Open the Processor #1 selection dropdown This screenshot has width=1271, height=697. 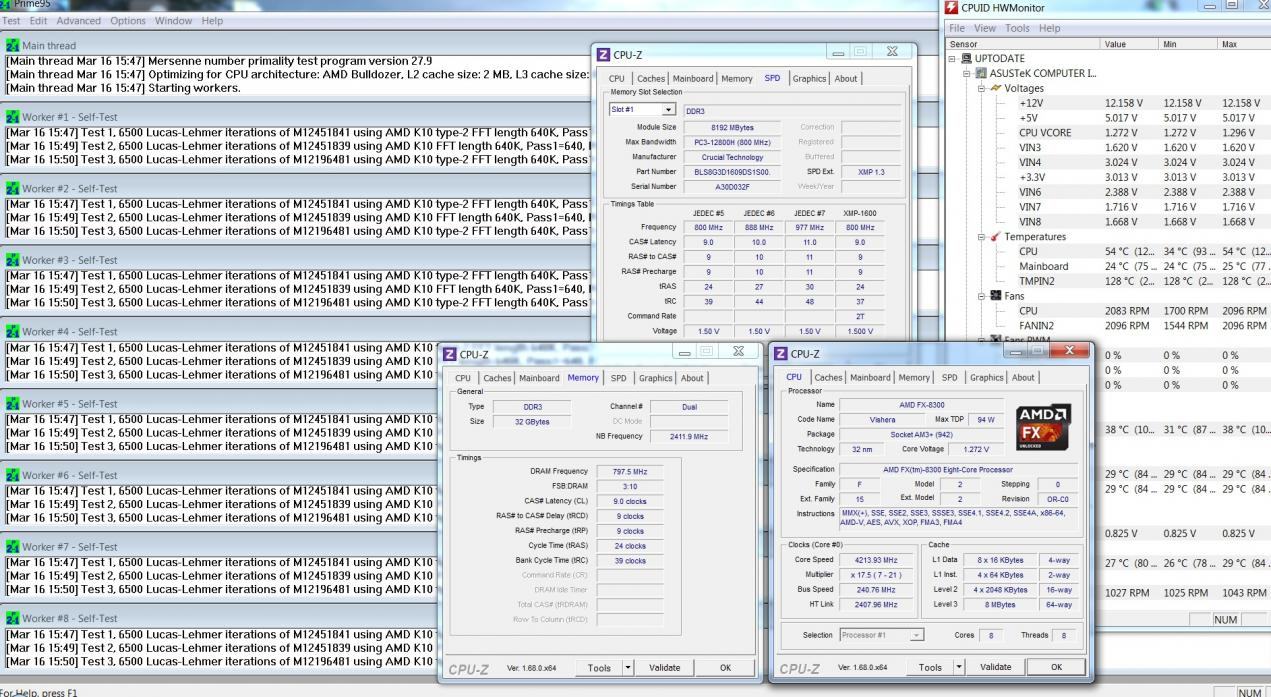pyautogui.click(x=917, y=635)
